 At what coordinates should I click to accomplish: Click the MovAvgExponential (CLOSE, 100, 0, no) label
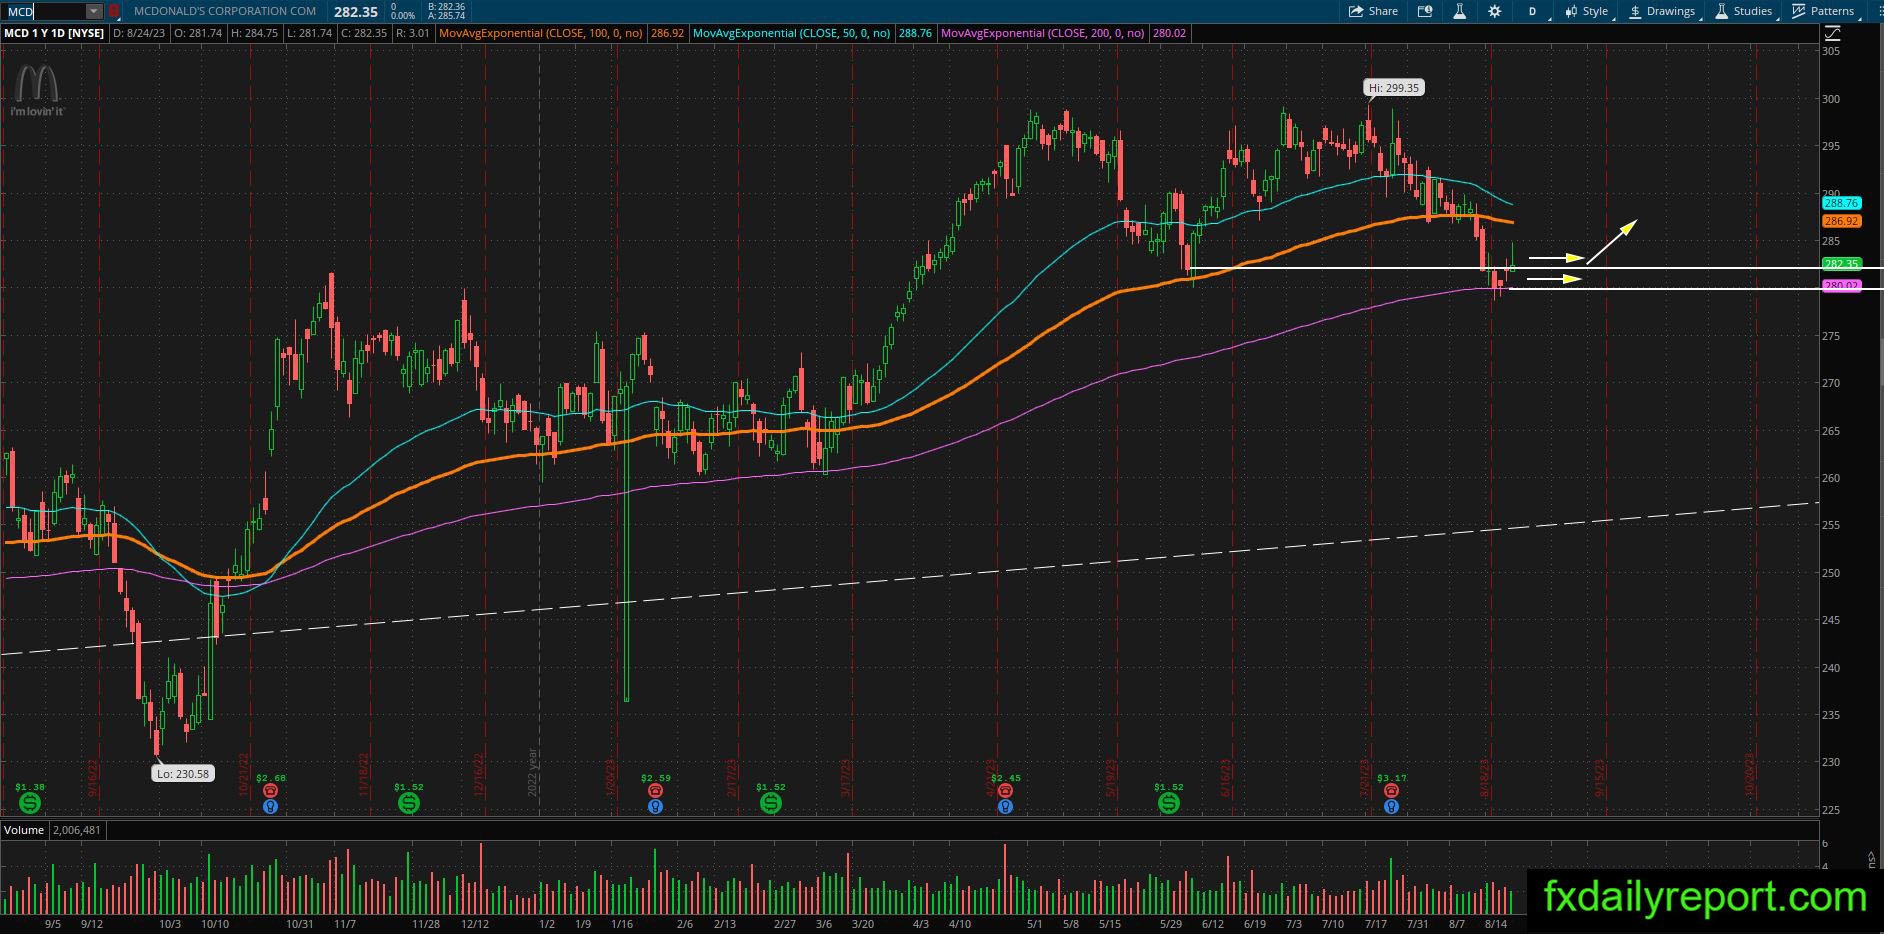click(542, 33)
